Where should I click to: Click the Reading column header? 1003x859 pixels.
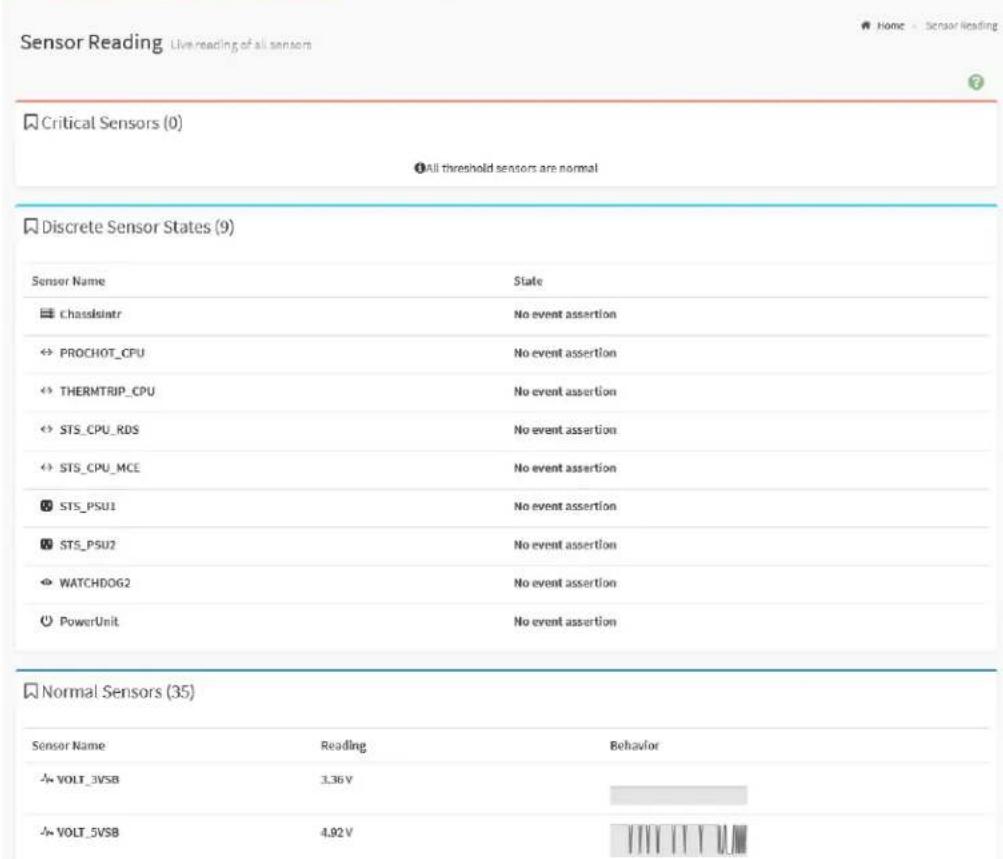pos(344,745)
